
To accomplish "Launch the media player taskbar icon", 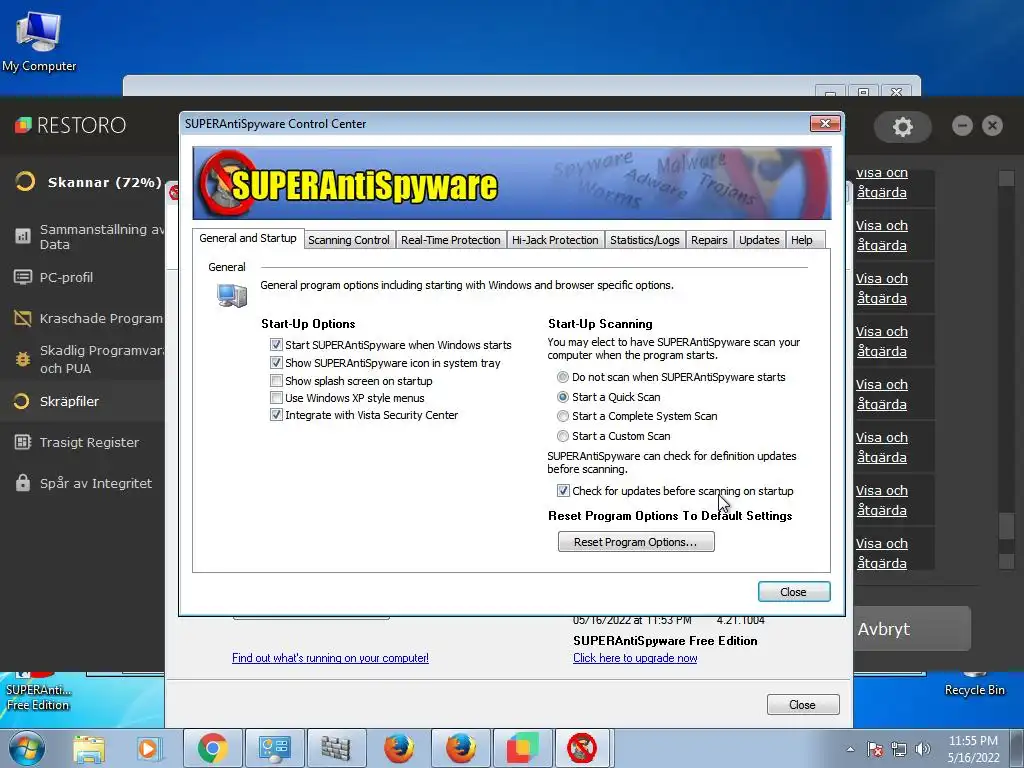I will [148, 748].
